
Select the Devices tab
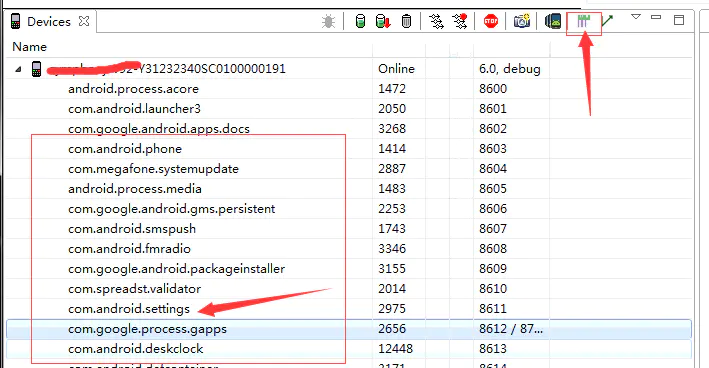49,22
